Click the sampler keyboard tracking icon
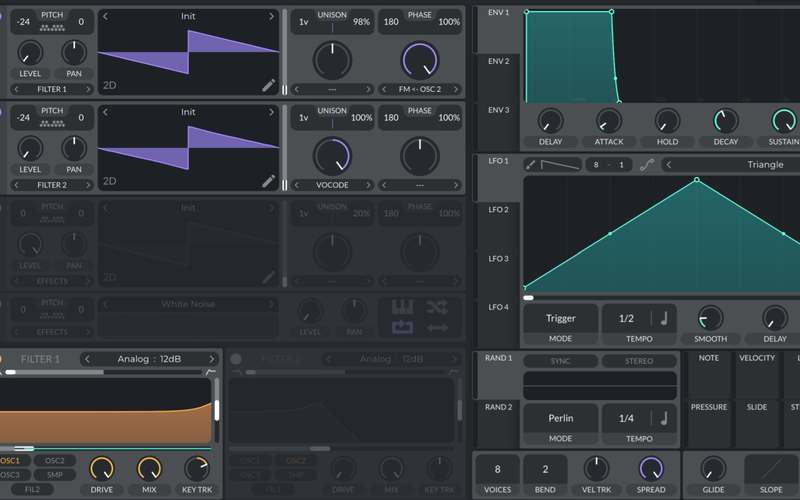The height and width of the screenshot is (500, 800). click(x=402, y=307)
